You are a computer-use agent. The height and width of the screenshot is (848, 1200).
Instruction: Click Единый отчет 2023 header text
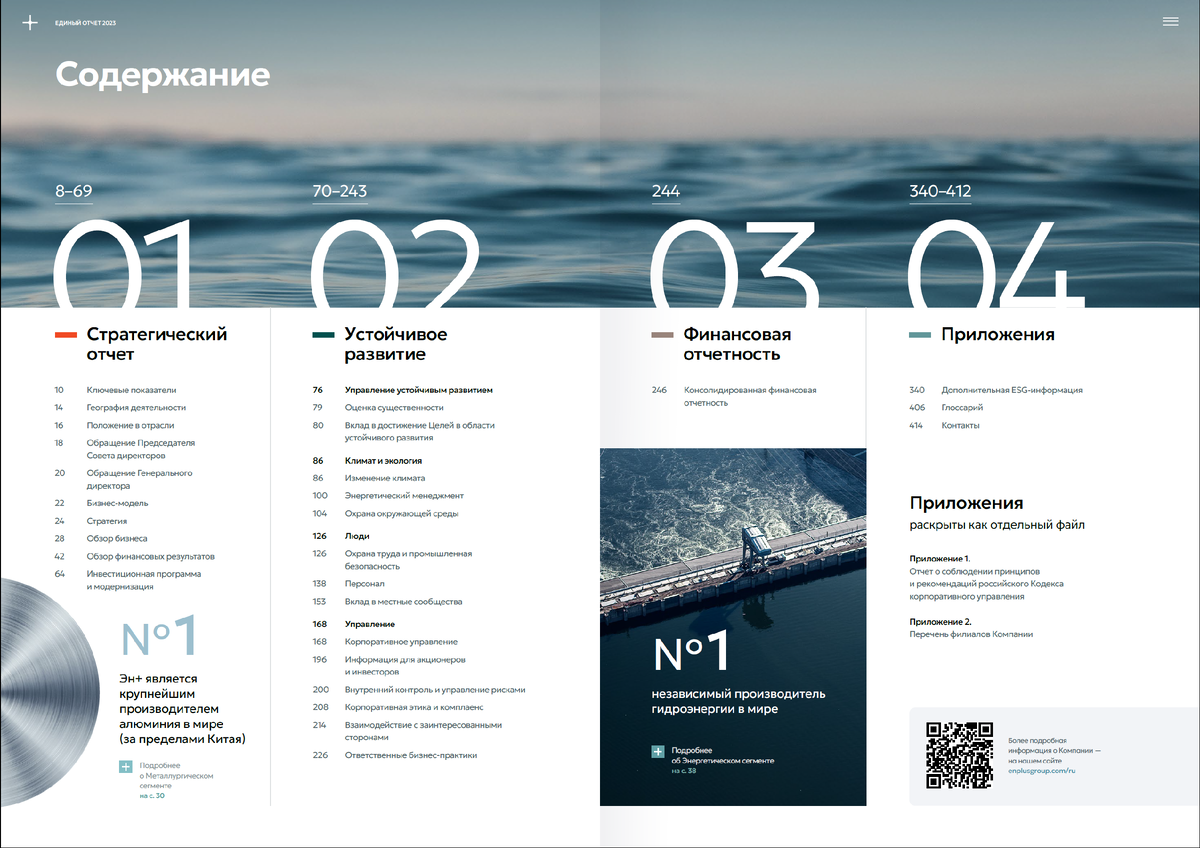click(x=86, y=22)
